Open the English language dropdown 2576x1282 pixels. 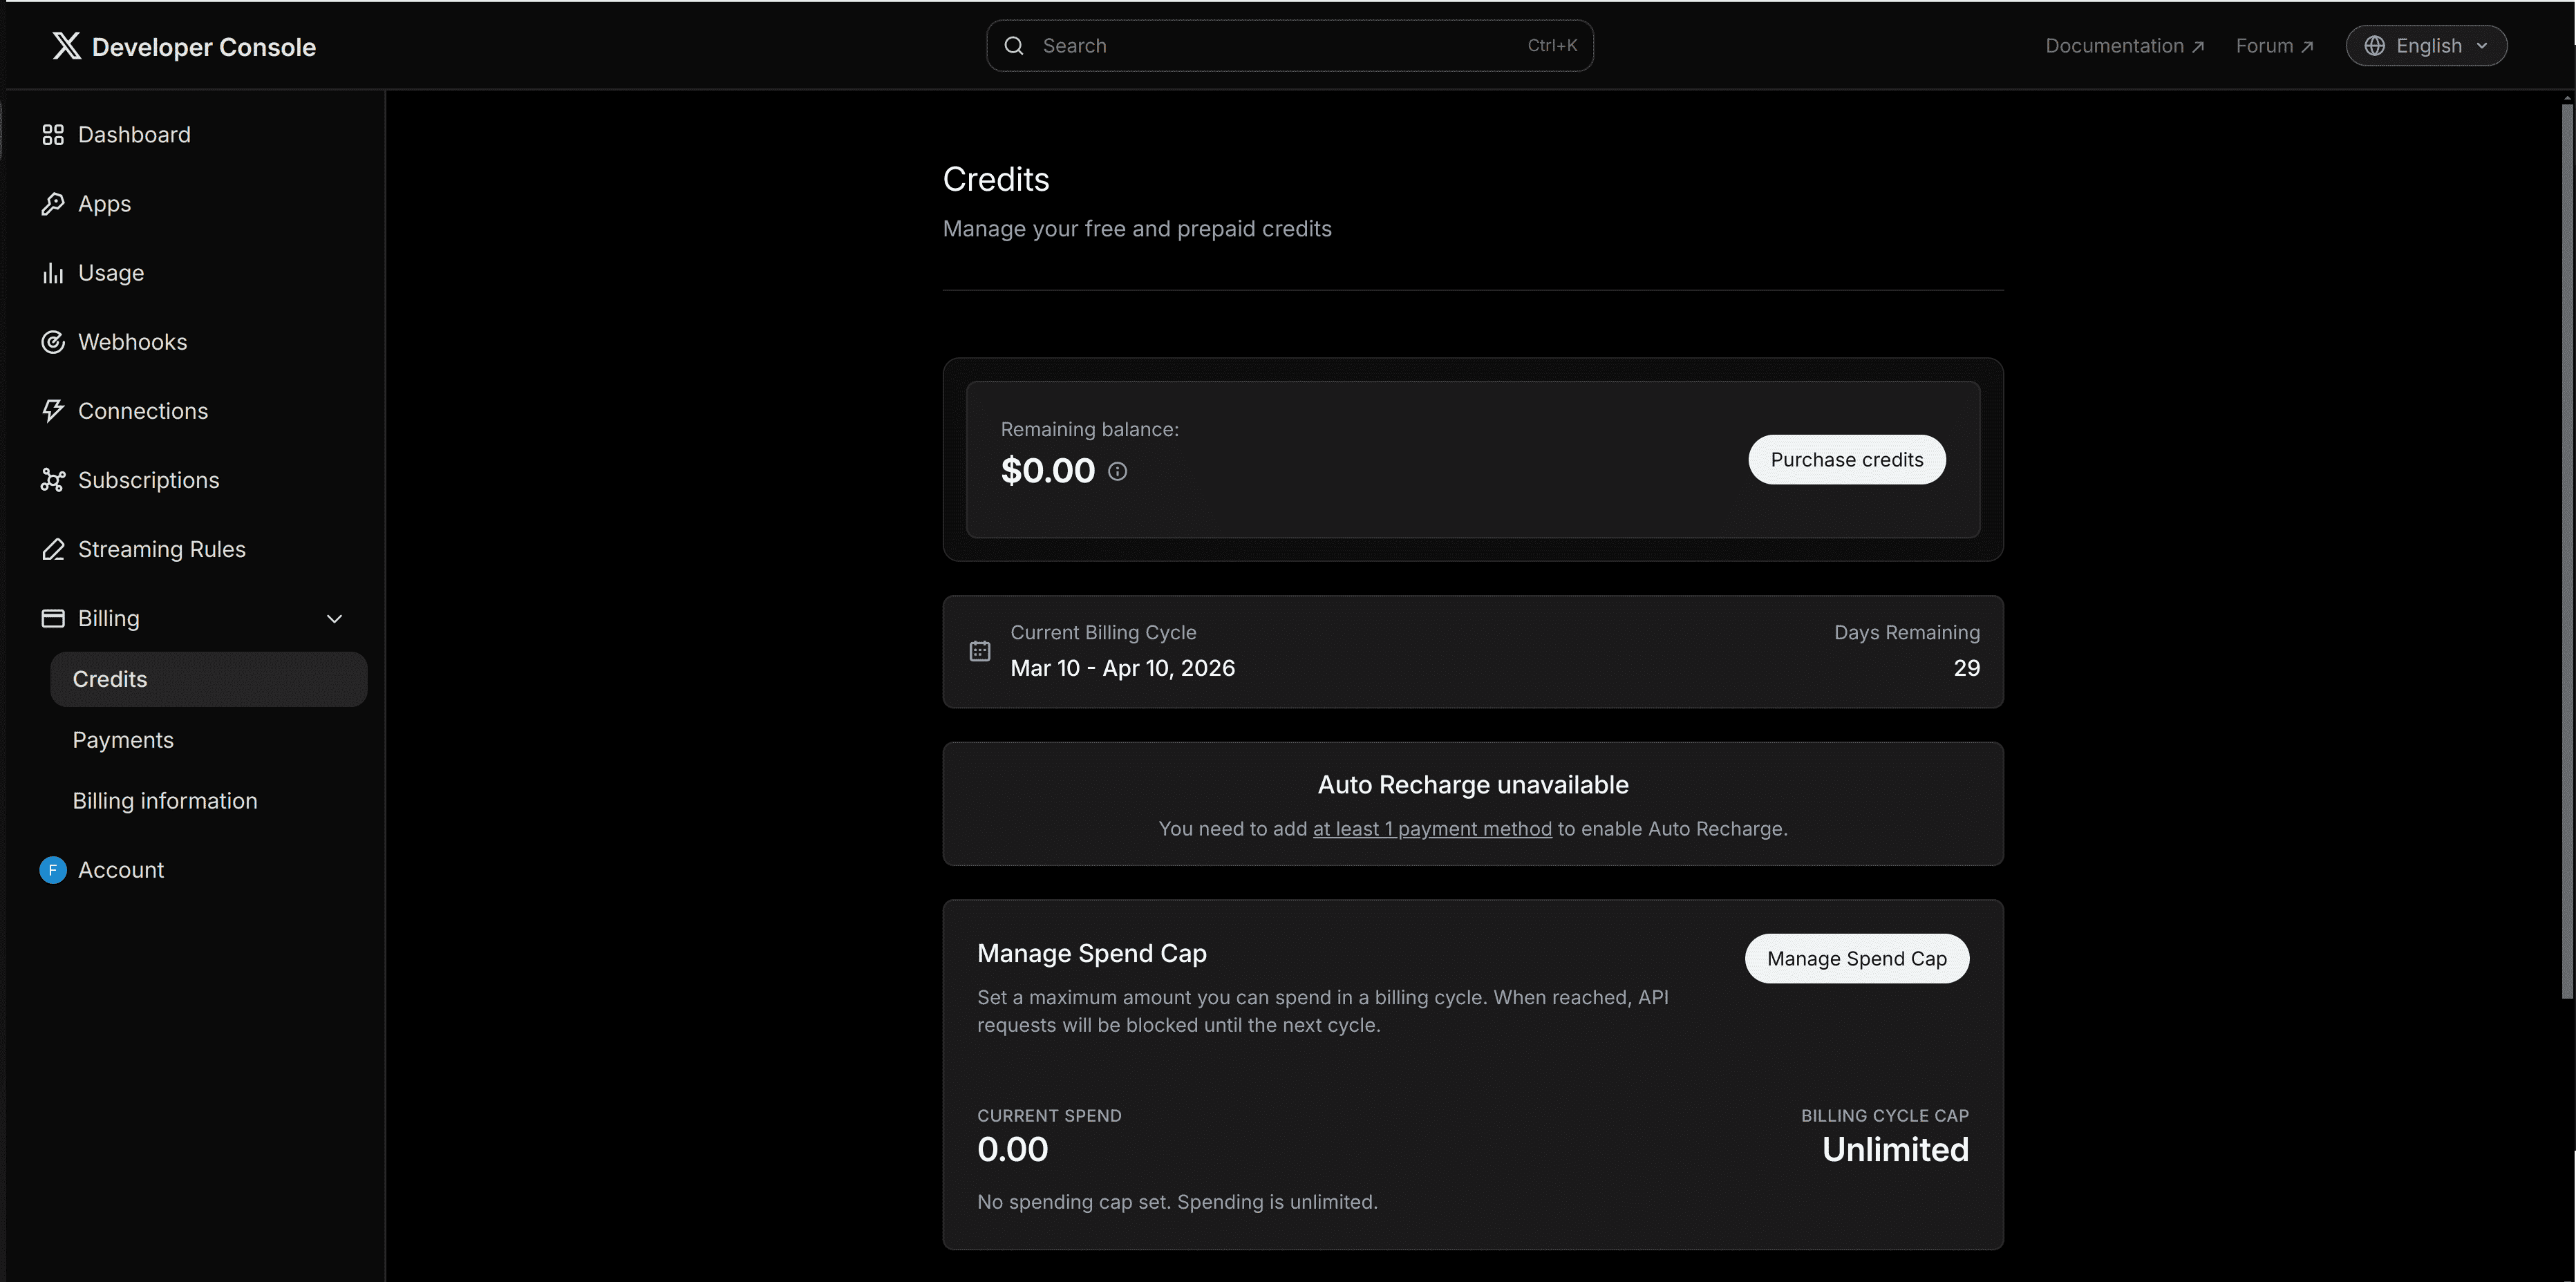(2426, 46)
